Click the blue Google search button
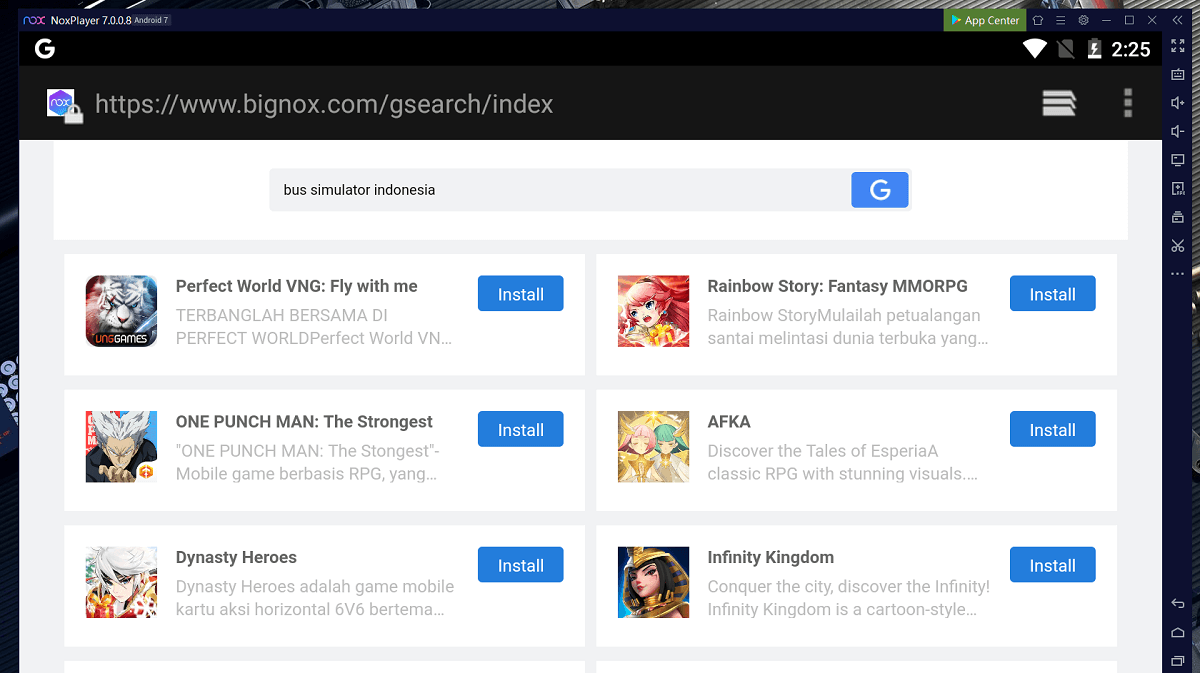This screenshot has width=1200, height=673. click(x=880, y=190)
